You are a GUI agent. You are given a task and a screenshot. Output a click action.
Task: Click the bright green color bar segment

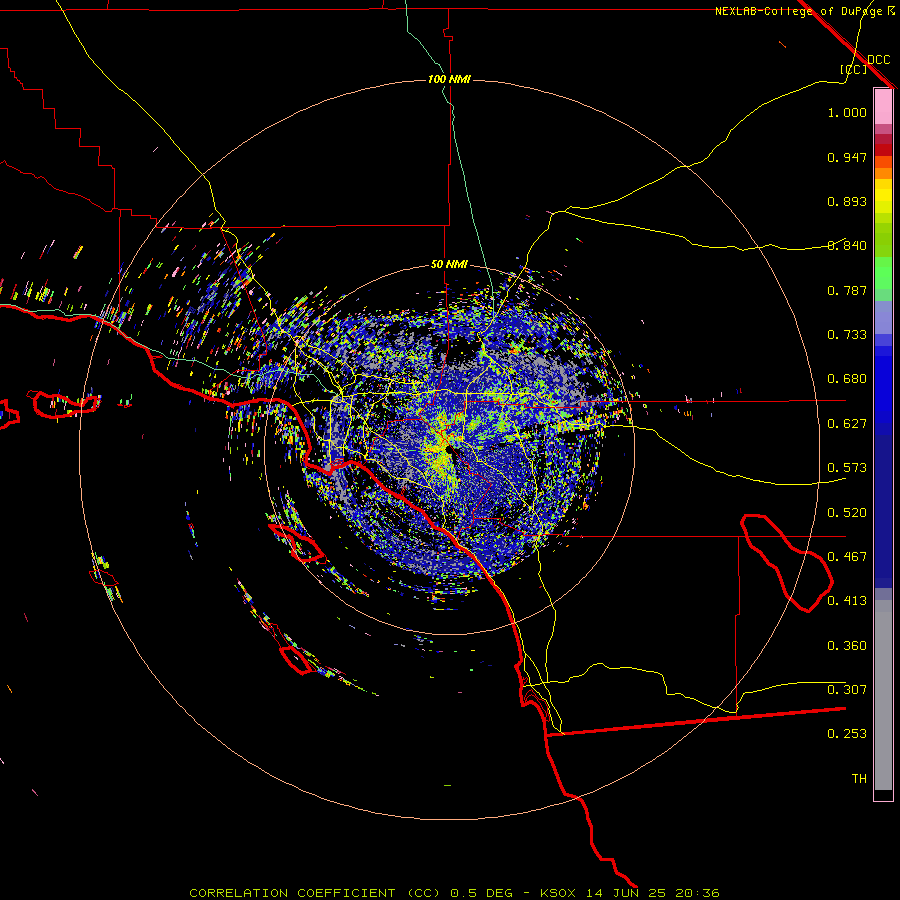883,273
